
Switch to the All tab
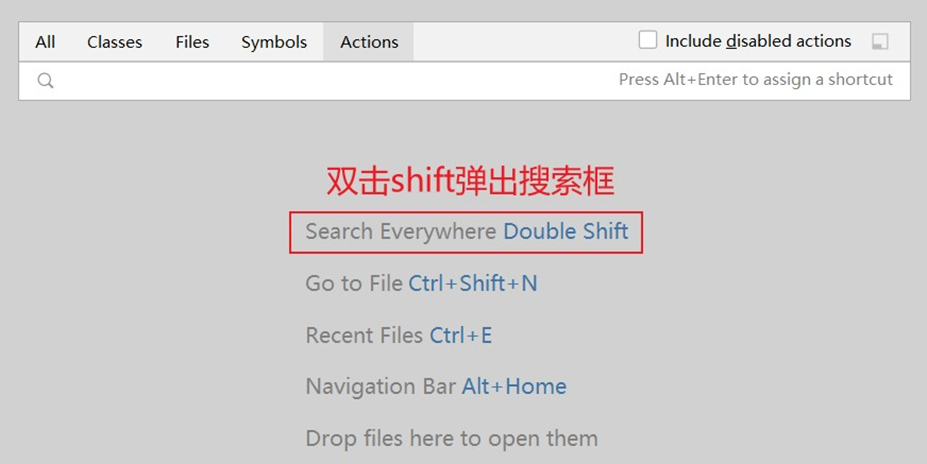(45, 42)
